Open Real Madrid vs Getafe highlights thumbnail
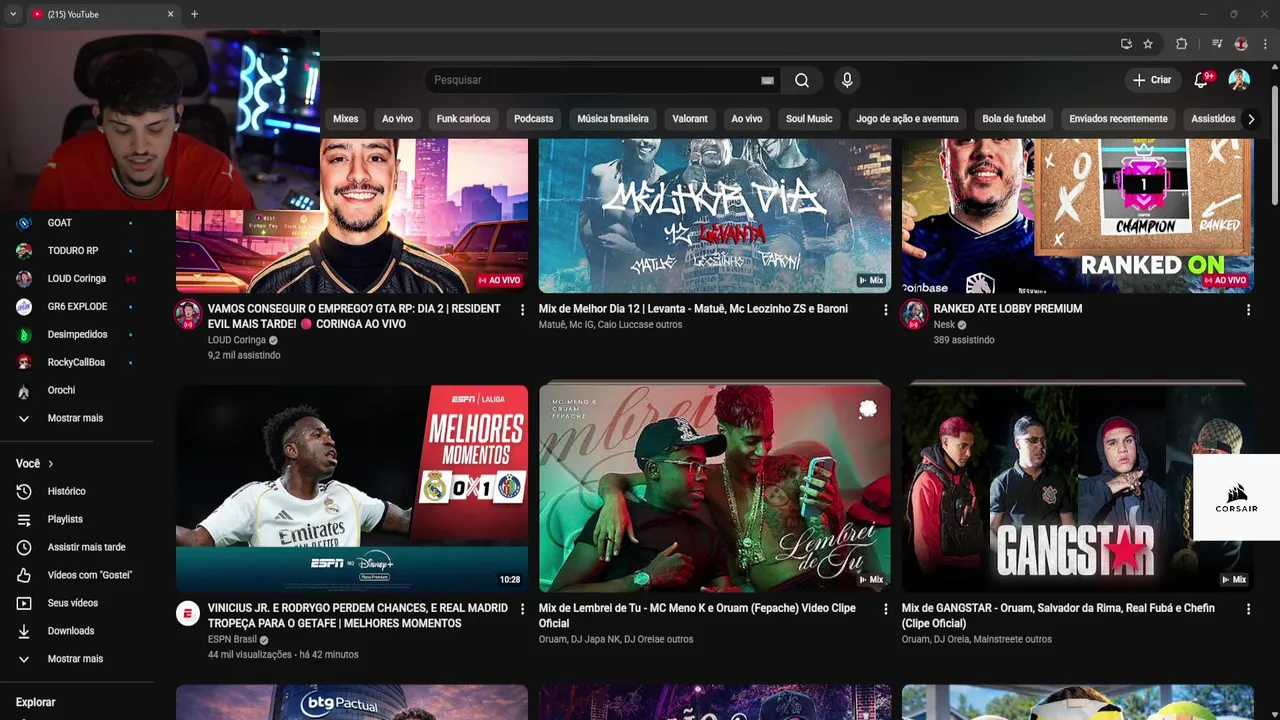 click(x=352, y=488)
